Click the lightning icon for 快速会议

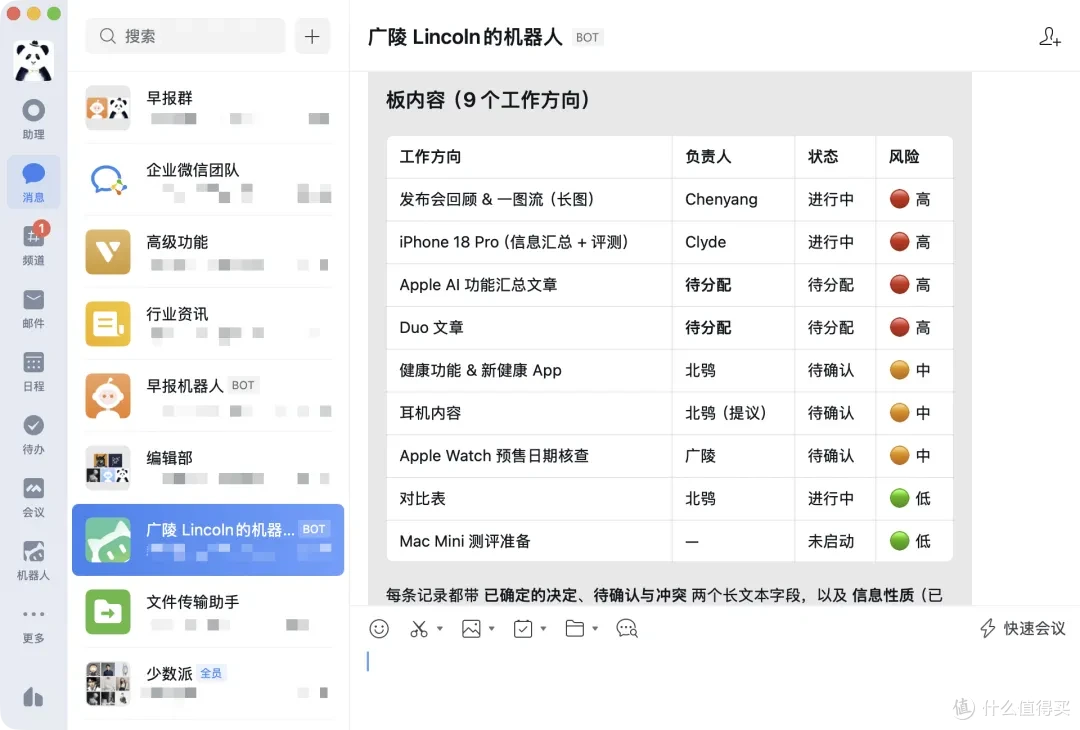[x=988, y=628]
